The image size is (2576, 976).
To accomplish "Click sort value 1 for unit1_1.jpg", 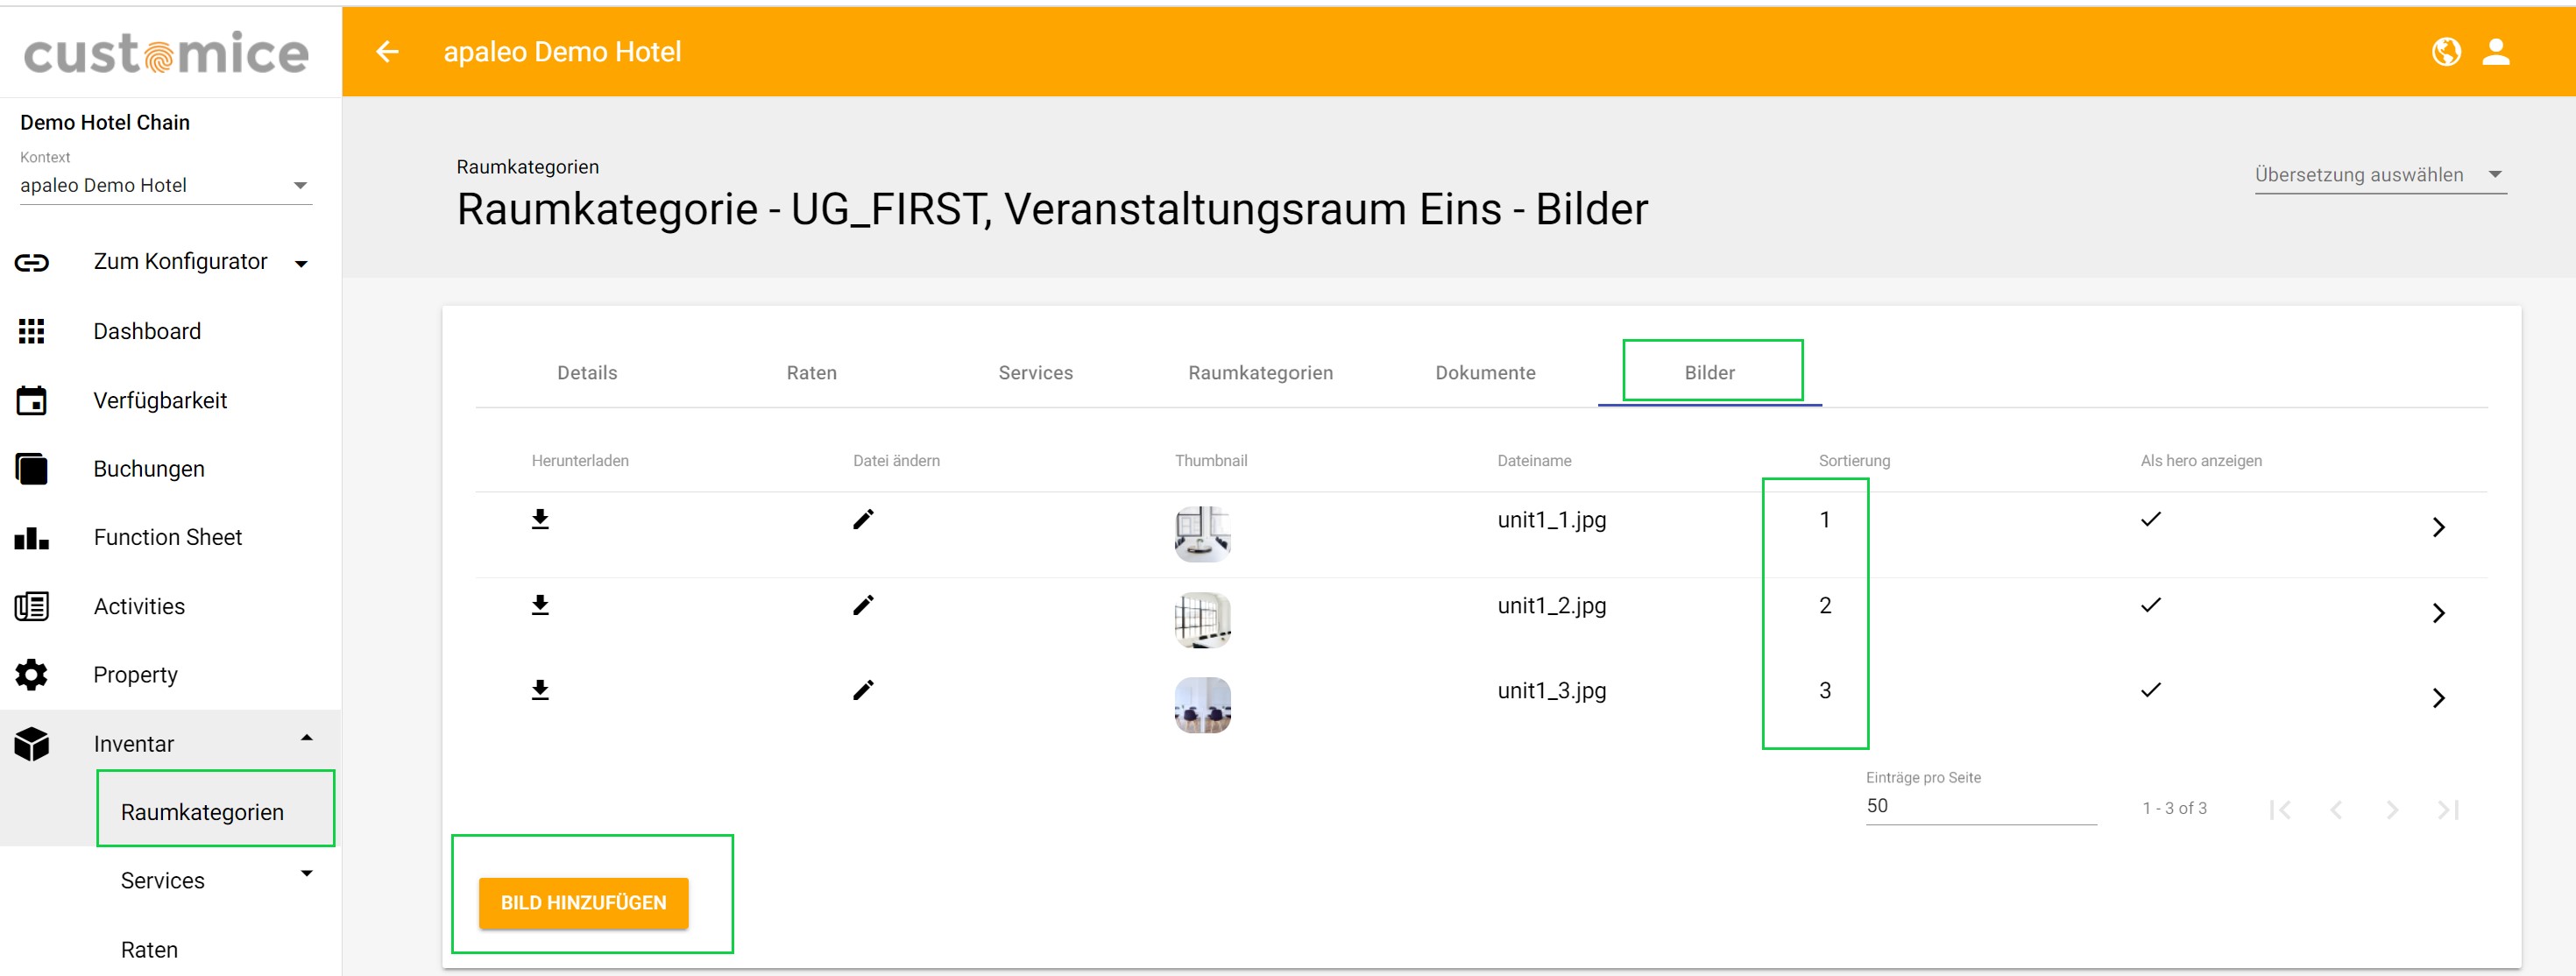I will click(x=1825, y=520).
